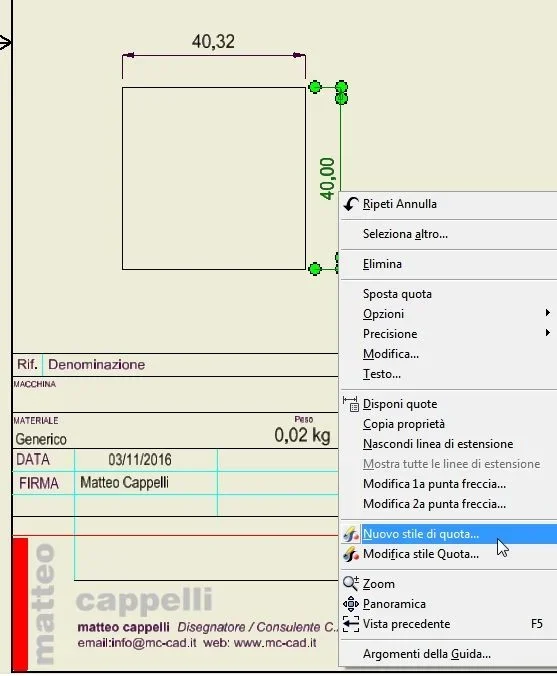This screenshot has height=676, width=557.
Task: Expand the Precisione submenu arrow
Action: 548,332
